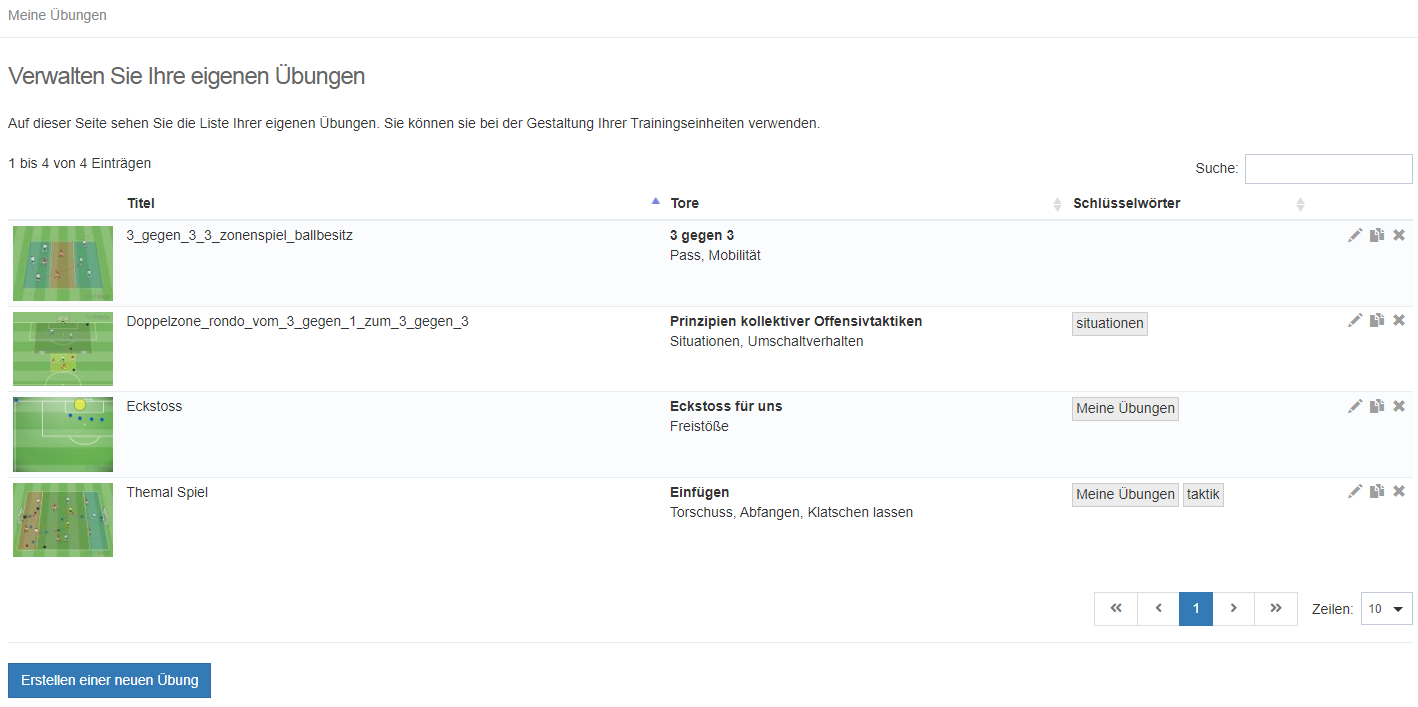Go to the next page arrow

click(1234, 609)
